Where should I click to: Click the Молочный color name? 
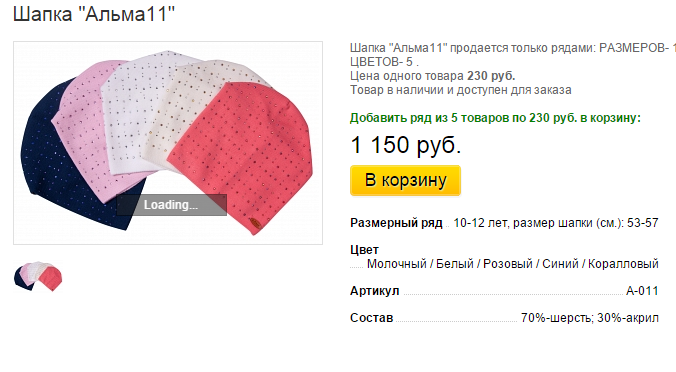point(397,264)
